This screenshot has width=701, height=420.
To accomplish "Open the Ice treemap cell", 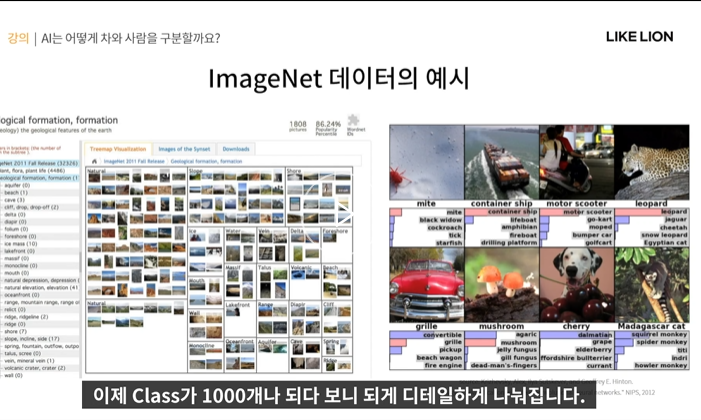I will 205,250.
